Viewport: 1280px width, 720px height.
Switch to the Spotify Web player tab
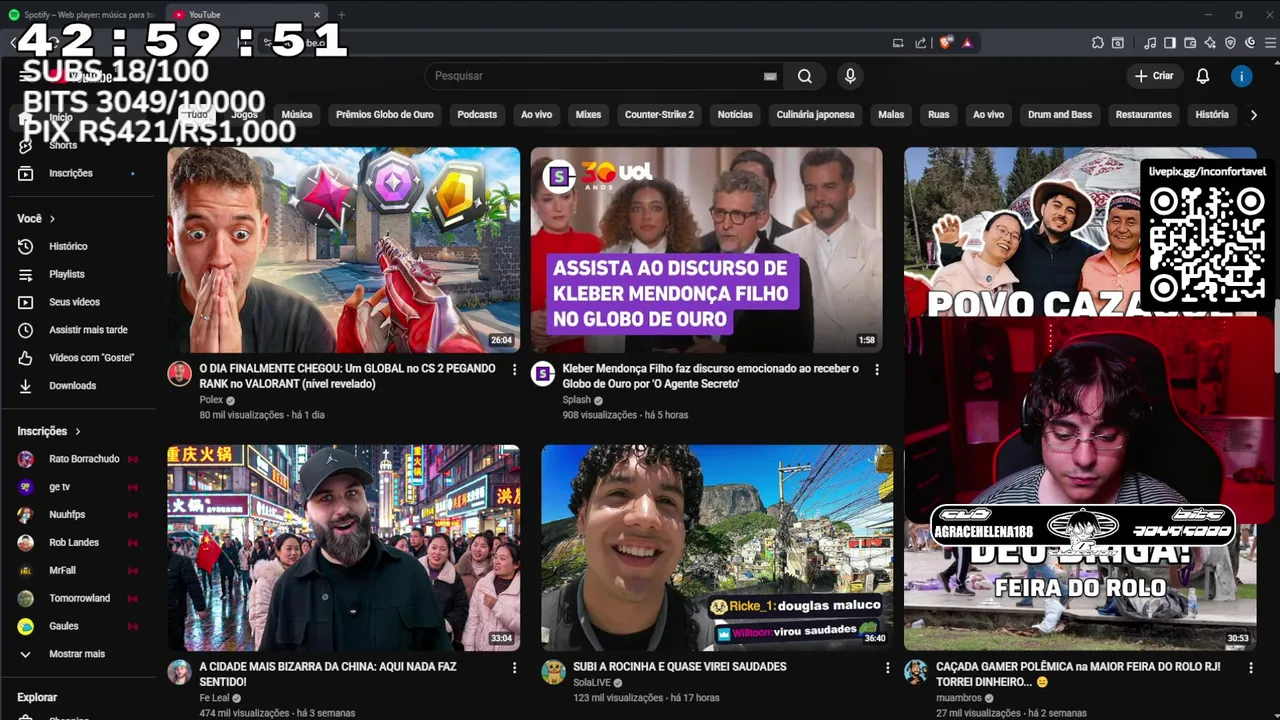[83, 15]
